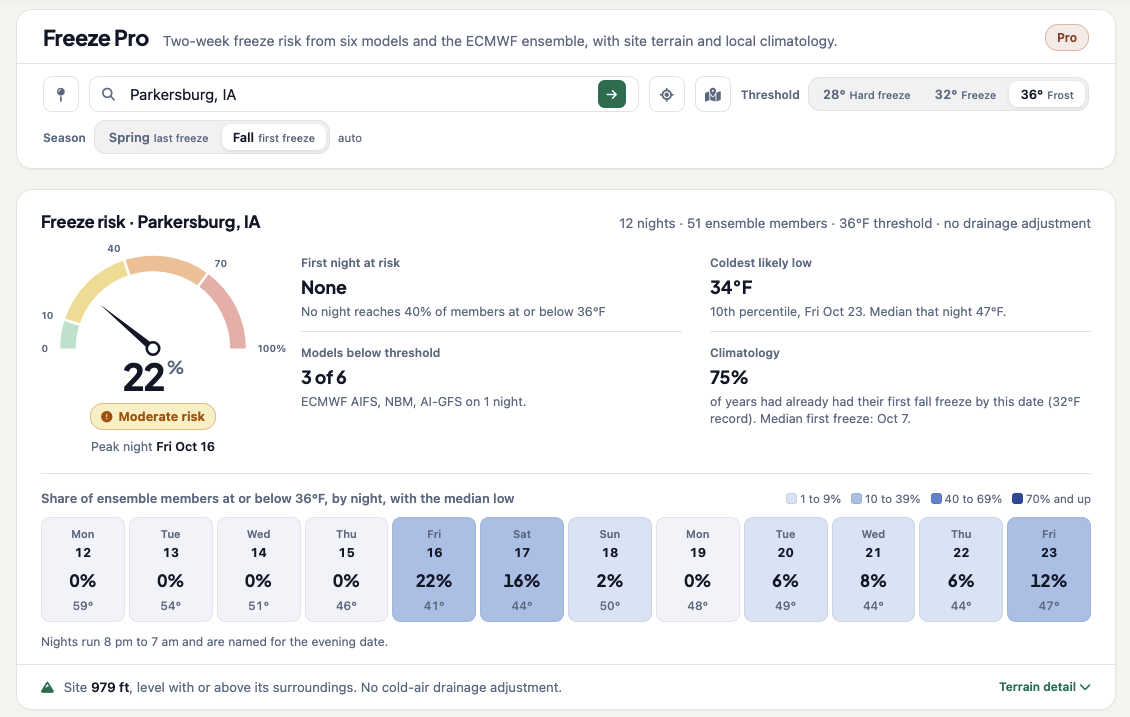Click the 40 to 69% legend swatch
The image size is (1130, 717).
tap(936, 499)
